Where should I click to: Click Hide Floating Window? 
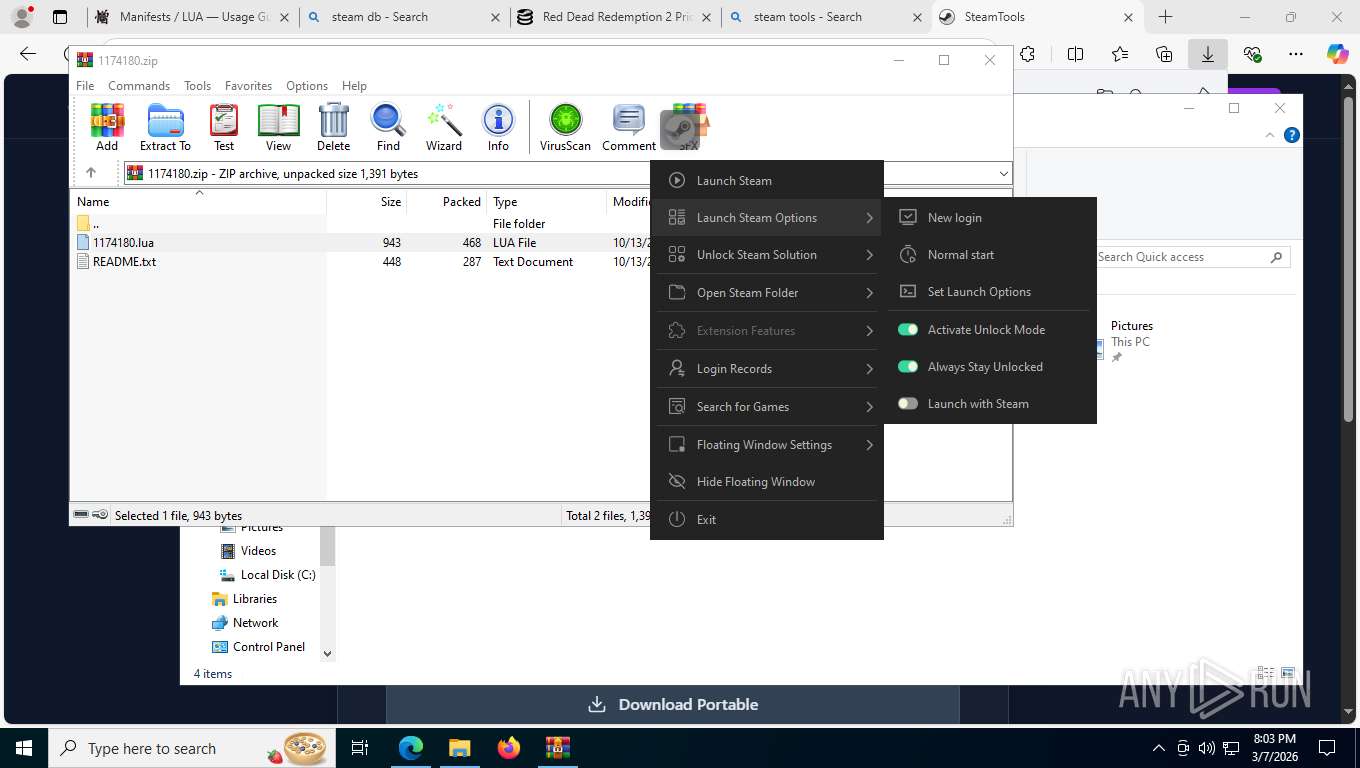coord(767,481)
